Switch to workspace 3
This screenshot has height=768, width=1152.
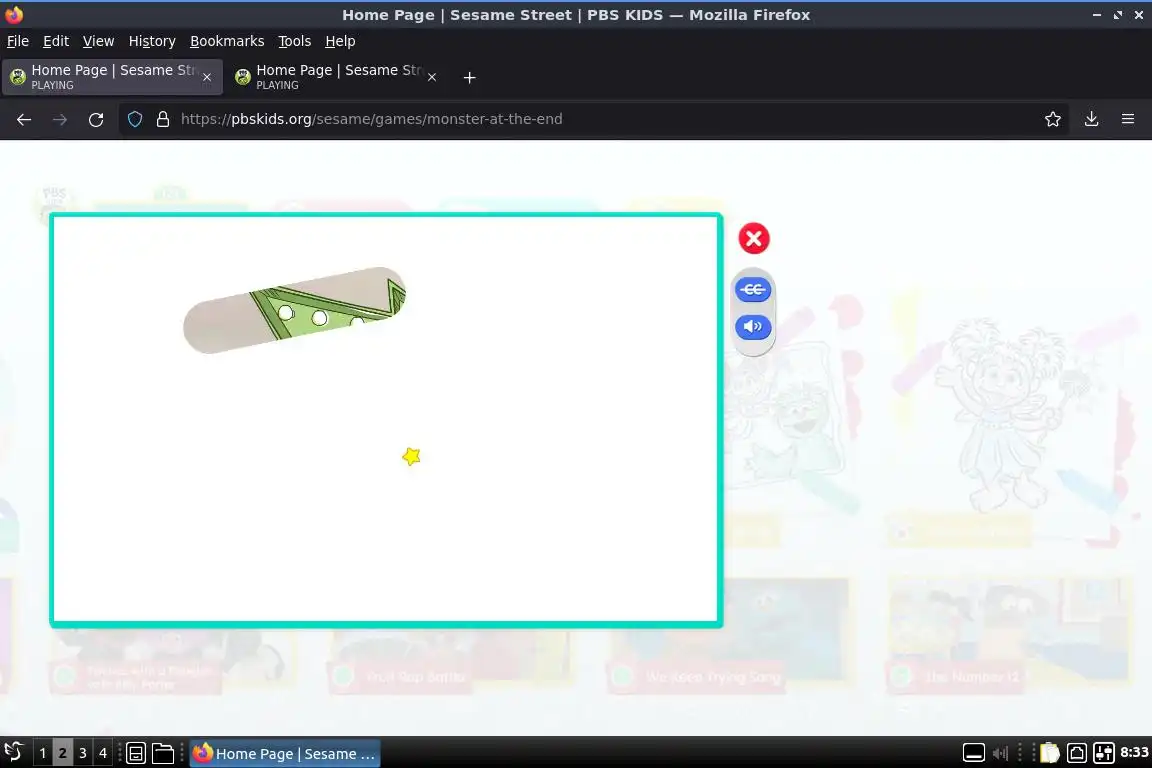pyautogui.click(x=82, y=753)
